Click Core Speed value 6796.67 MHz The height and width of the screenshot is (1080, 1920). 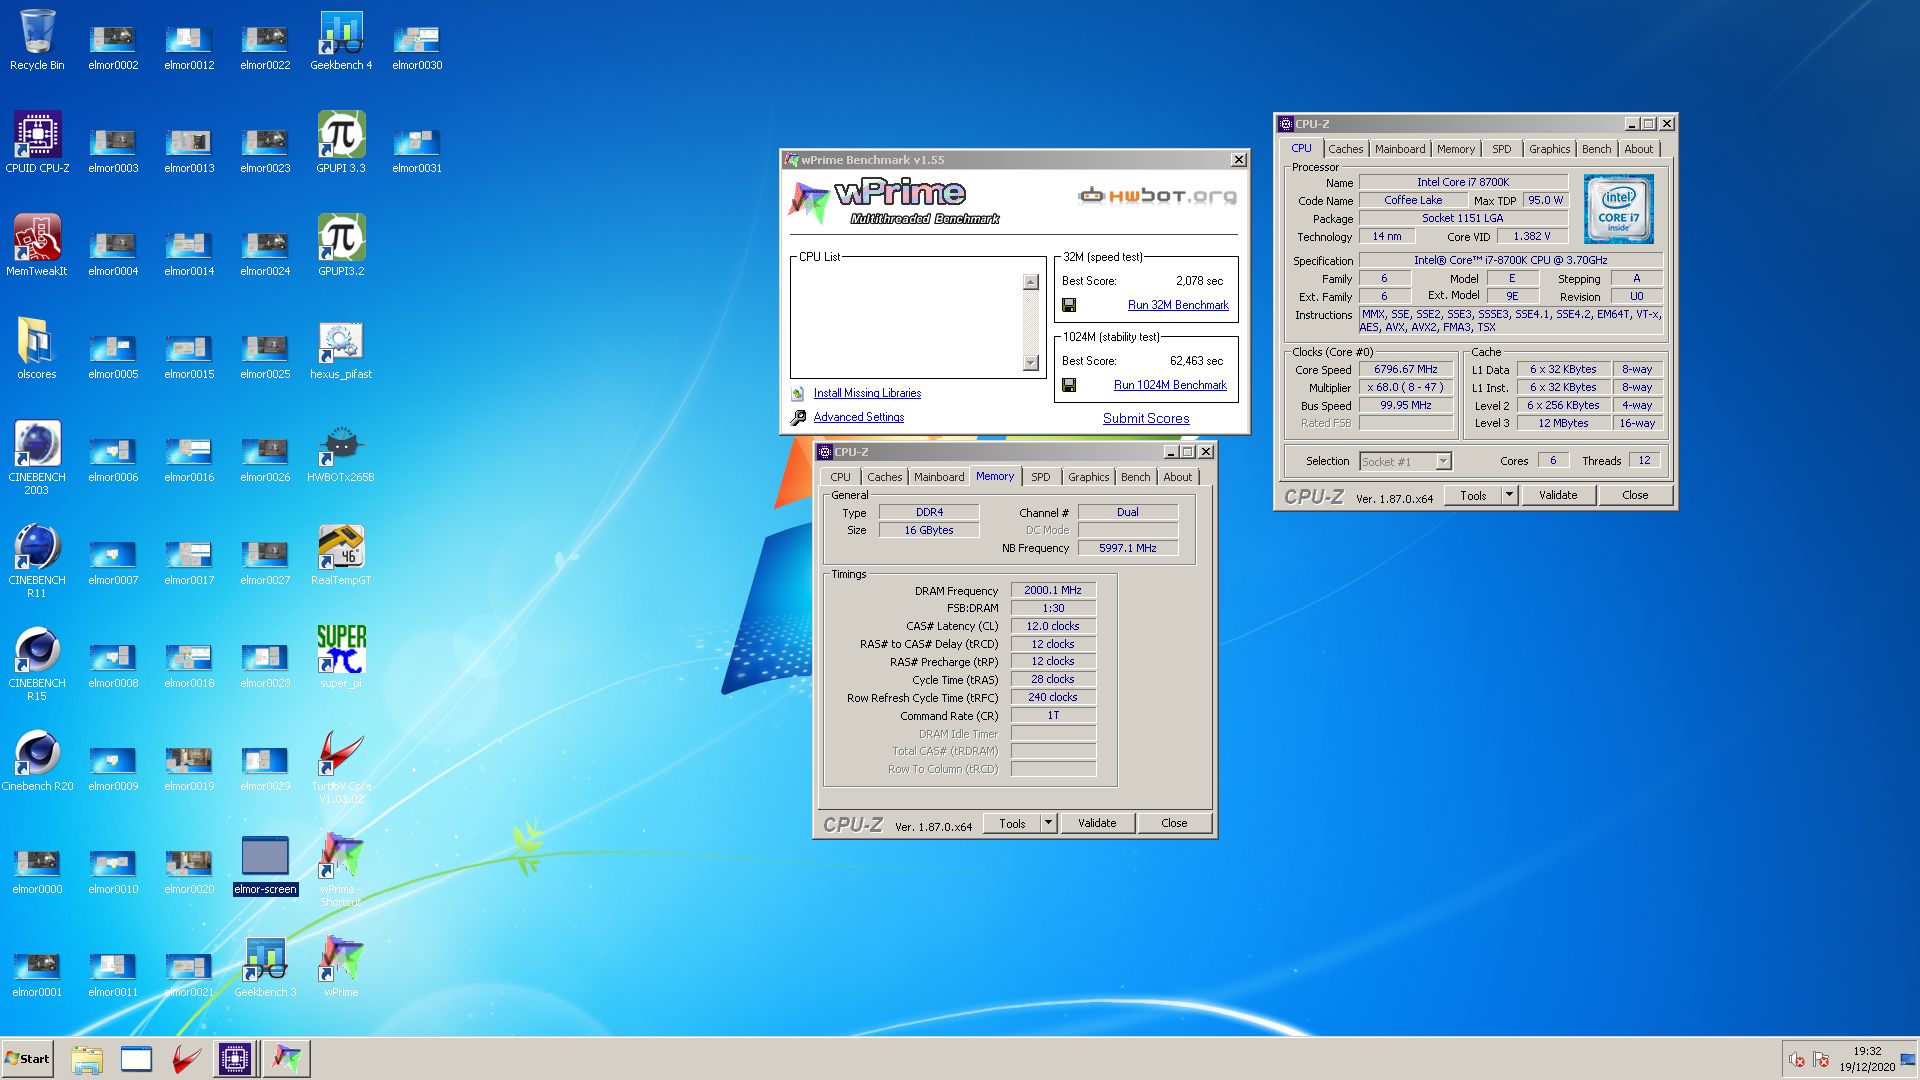click(1405, 369)
